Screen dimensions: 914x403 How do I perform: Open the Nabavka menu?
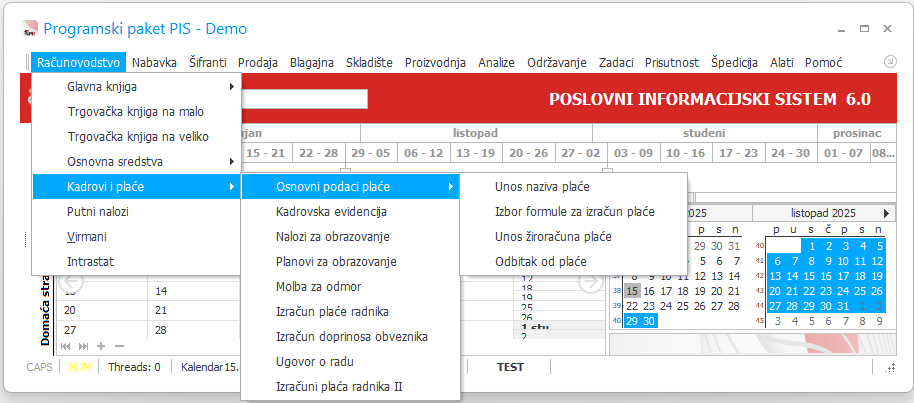154,62
